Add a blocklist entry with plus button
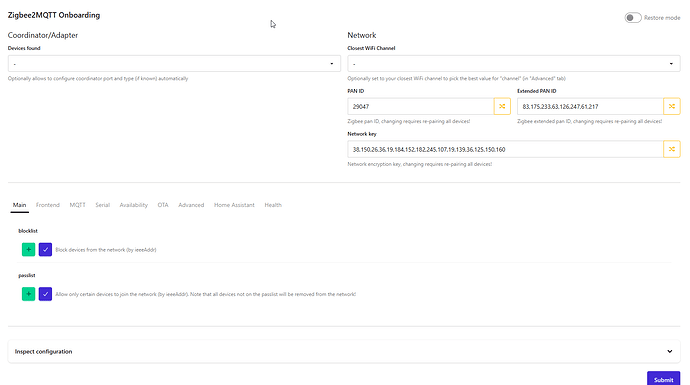690x385 pixels. tap(29, 249)
